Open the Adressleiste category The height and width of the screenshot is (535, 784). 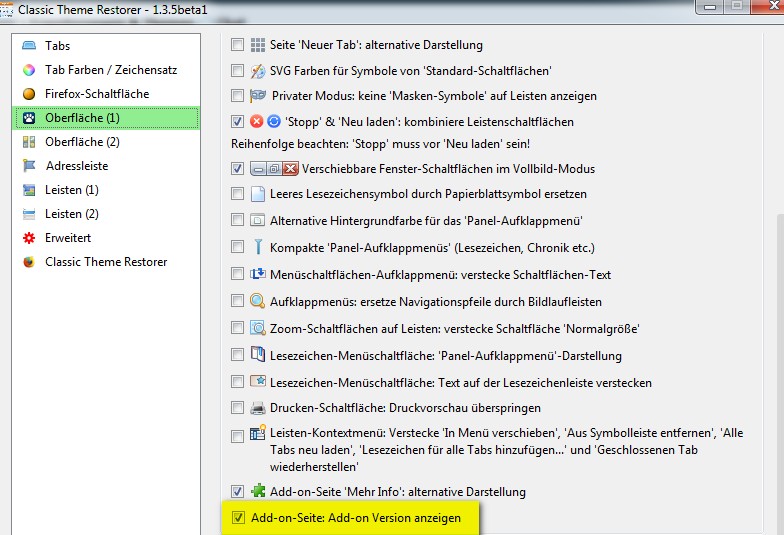pyautogui.click(x=106, y=166)
